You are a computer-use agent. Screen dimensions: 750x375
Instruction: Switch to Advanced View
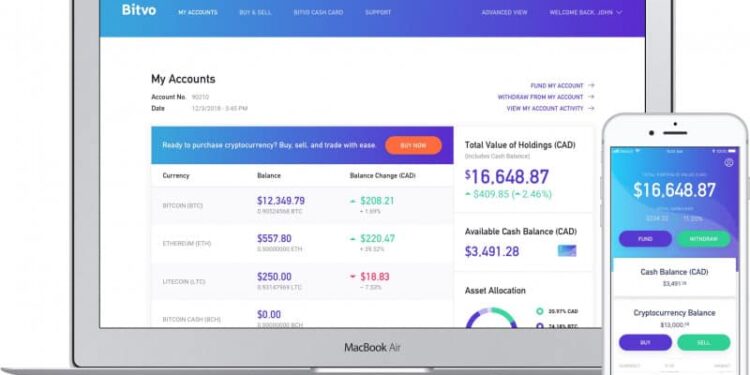[x=504, y=12]
